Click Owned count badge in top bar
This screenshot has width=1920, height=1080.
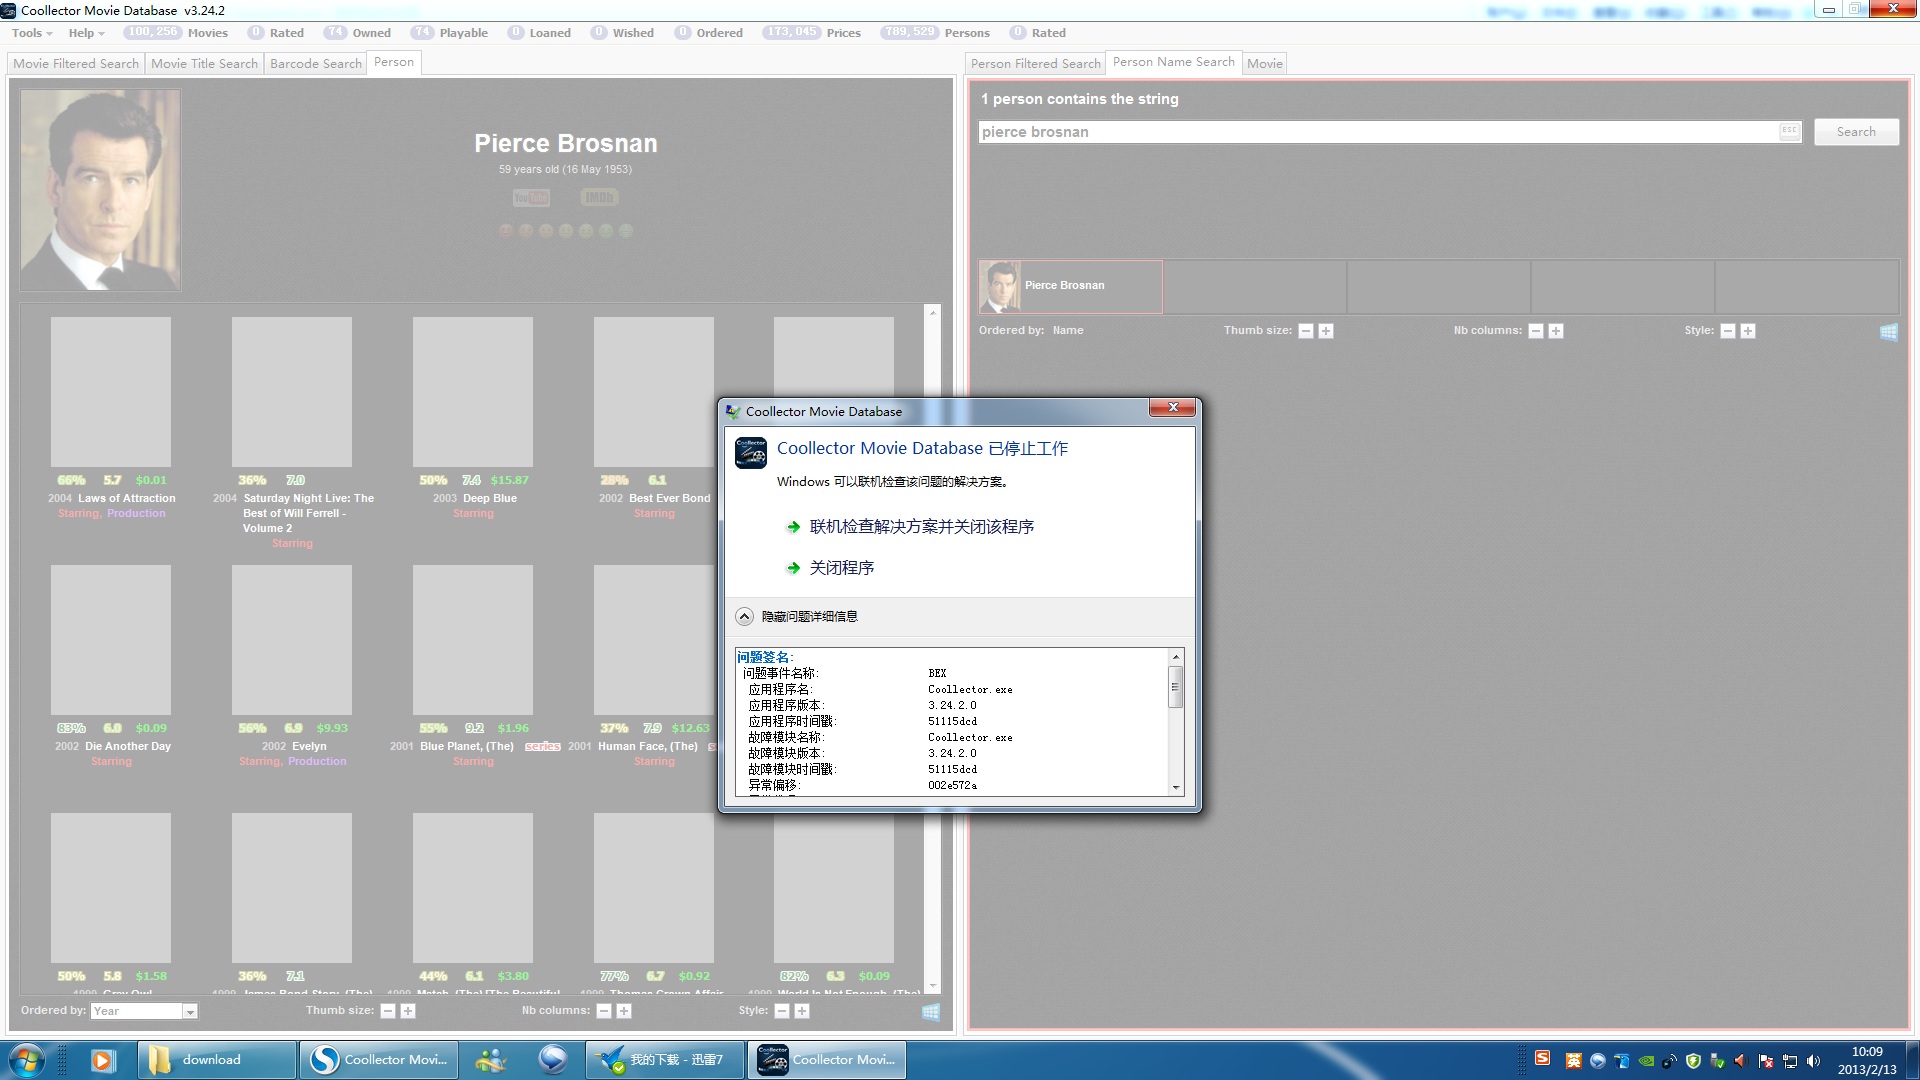click(x=335, y=32)
